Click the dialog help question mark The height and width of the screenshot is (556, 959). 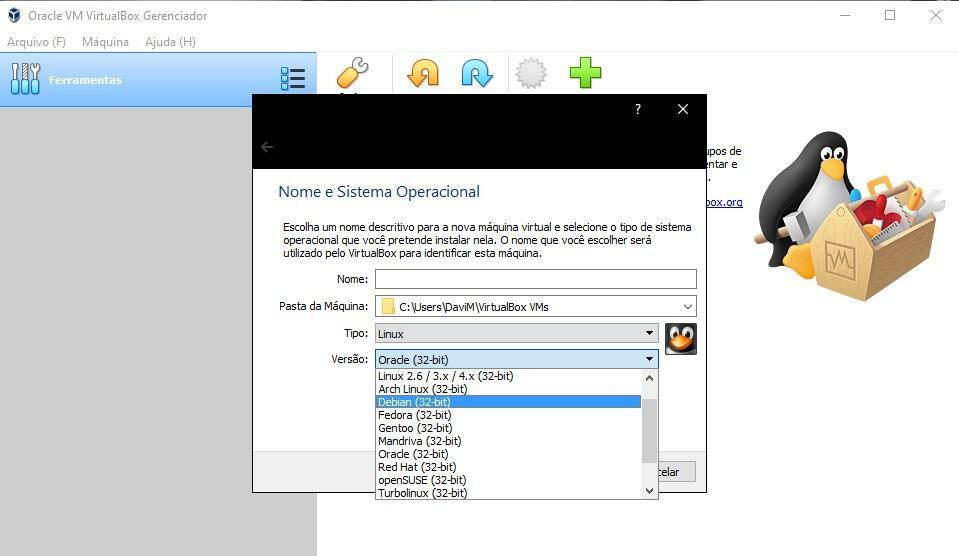[638, 109]
